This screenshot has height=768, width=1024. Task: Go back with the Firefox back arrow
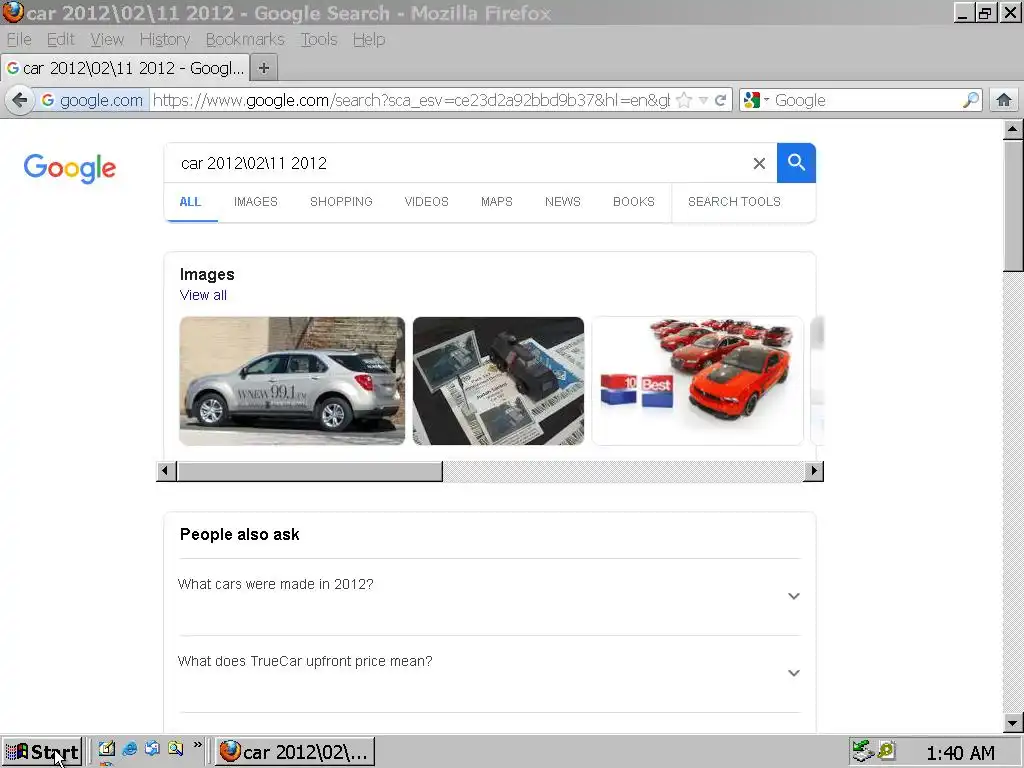20,100
